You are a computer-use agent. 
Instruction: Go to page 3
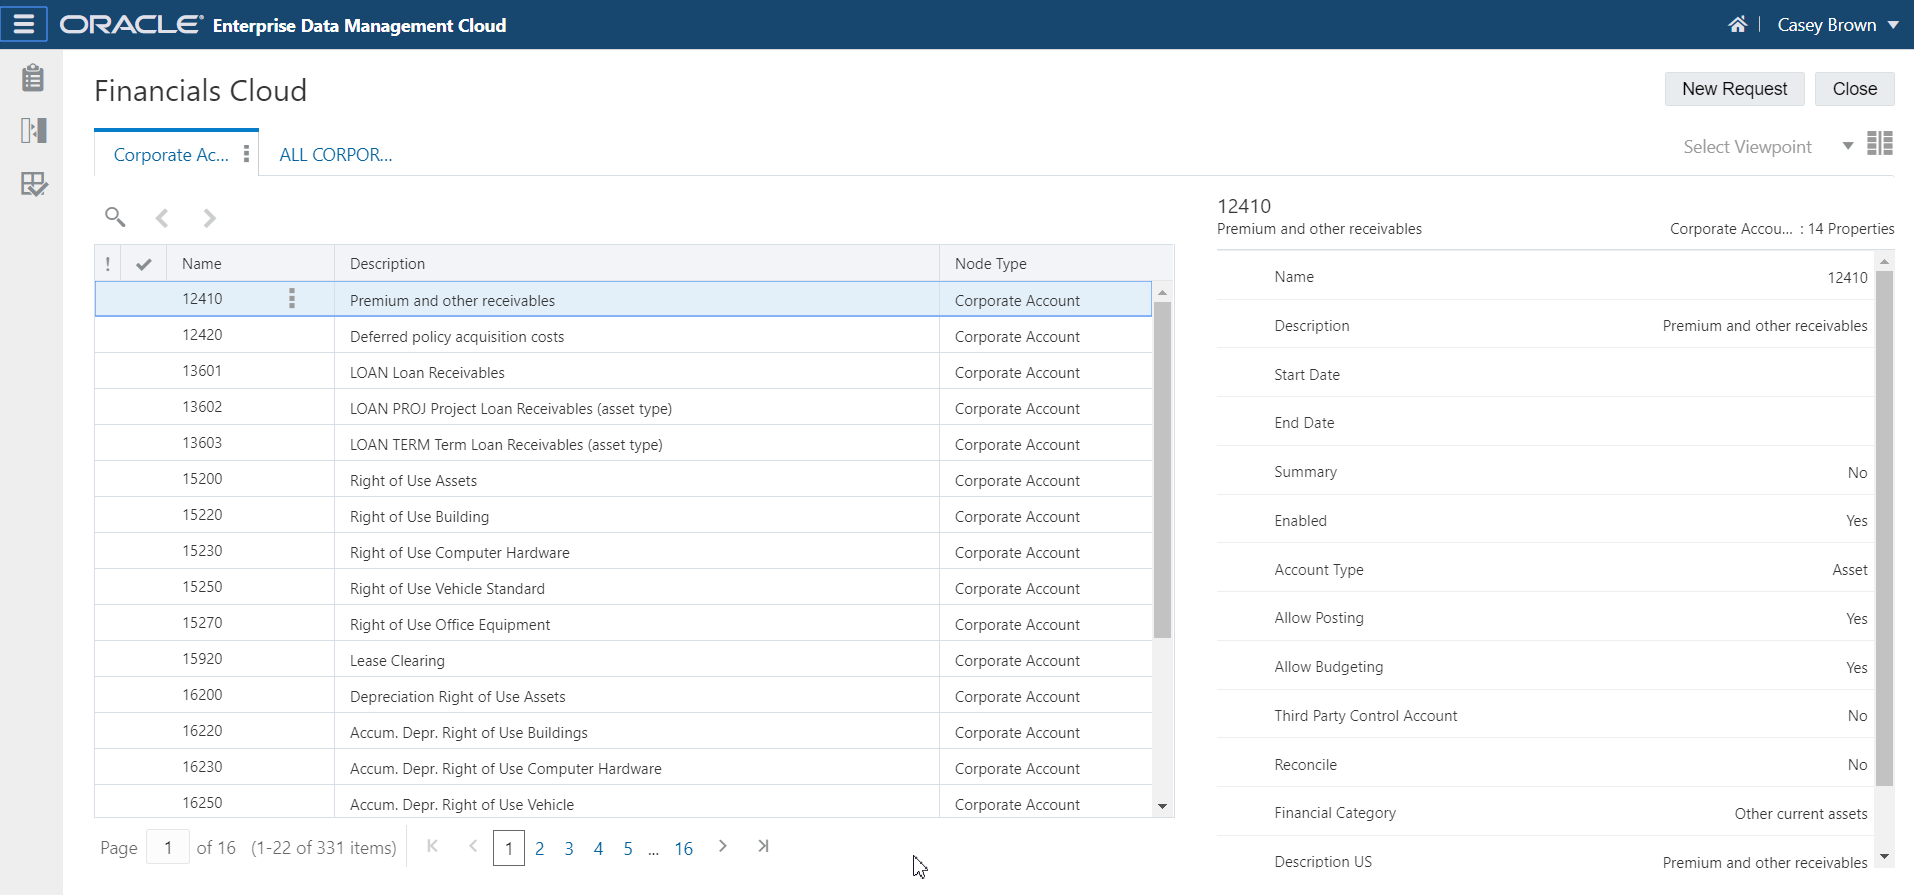pyautogui.click(x=569, y=849)
